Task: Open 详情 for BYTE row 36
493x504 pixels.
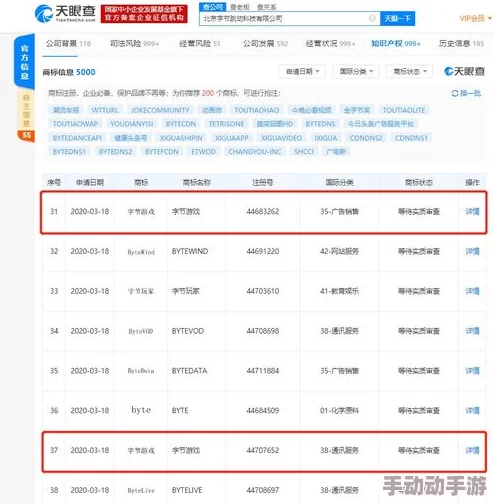Action: click(x=472, y=410)
